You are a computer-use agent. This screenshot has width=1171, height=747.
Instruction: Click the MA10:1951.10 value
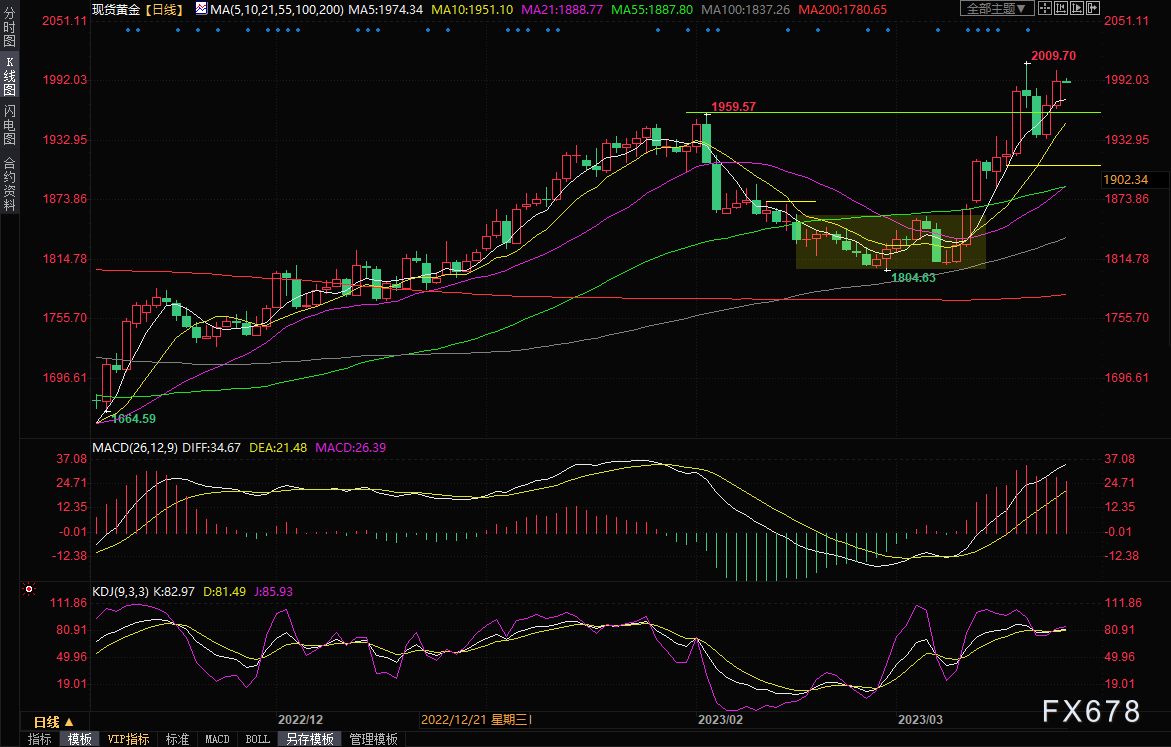click(472, 10)
